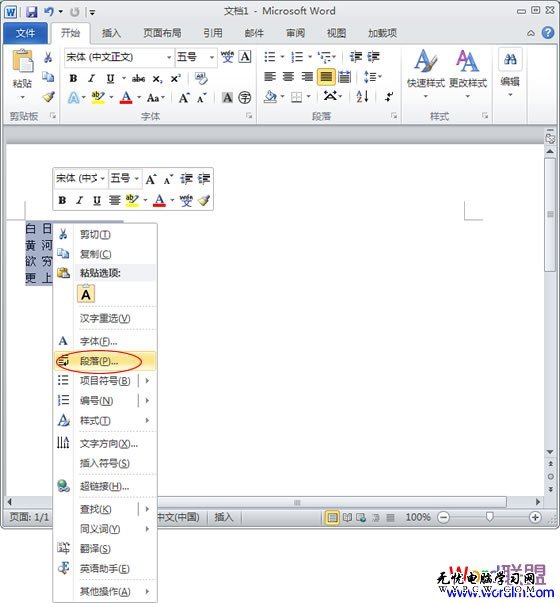
Task: Choose 字体(F)... from the context menu
Action: pyautogui.click(x=105, y=341)
